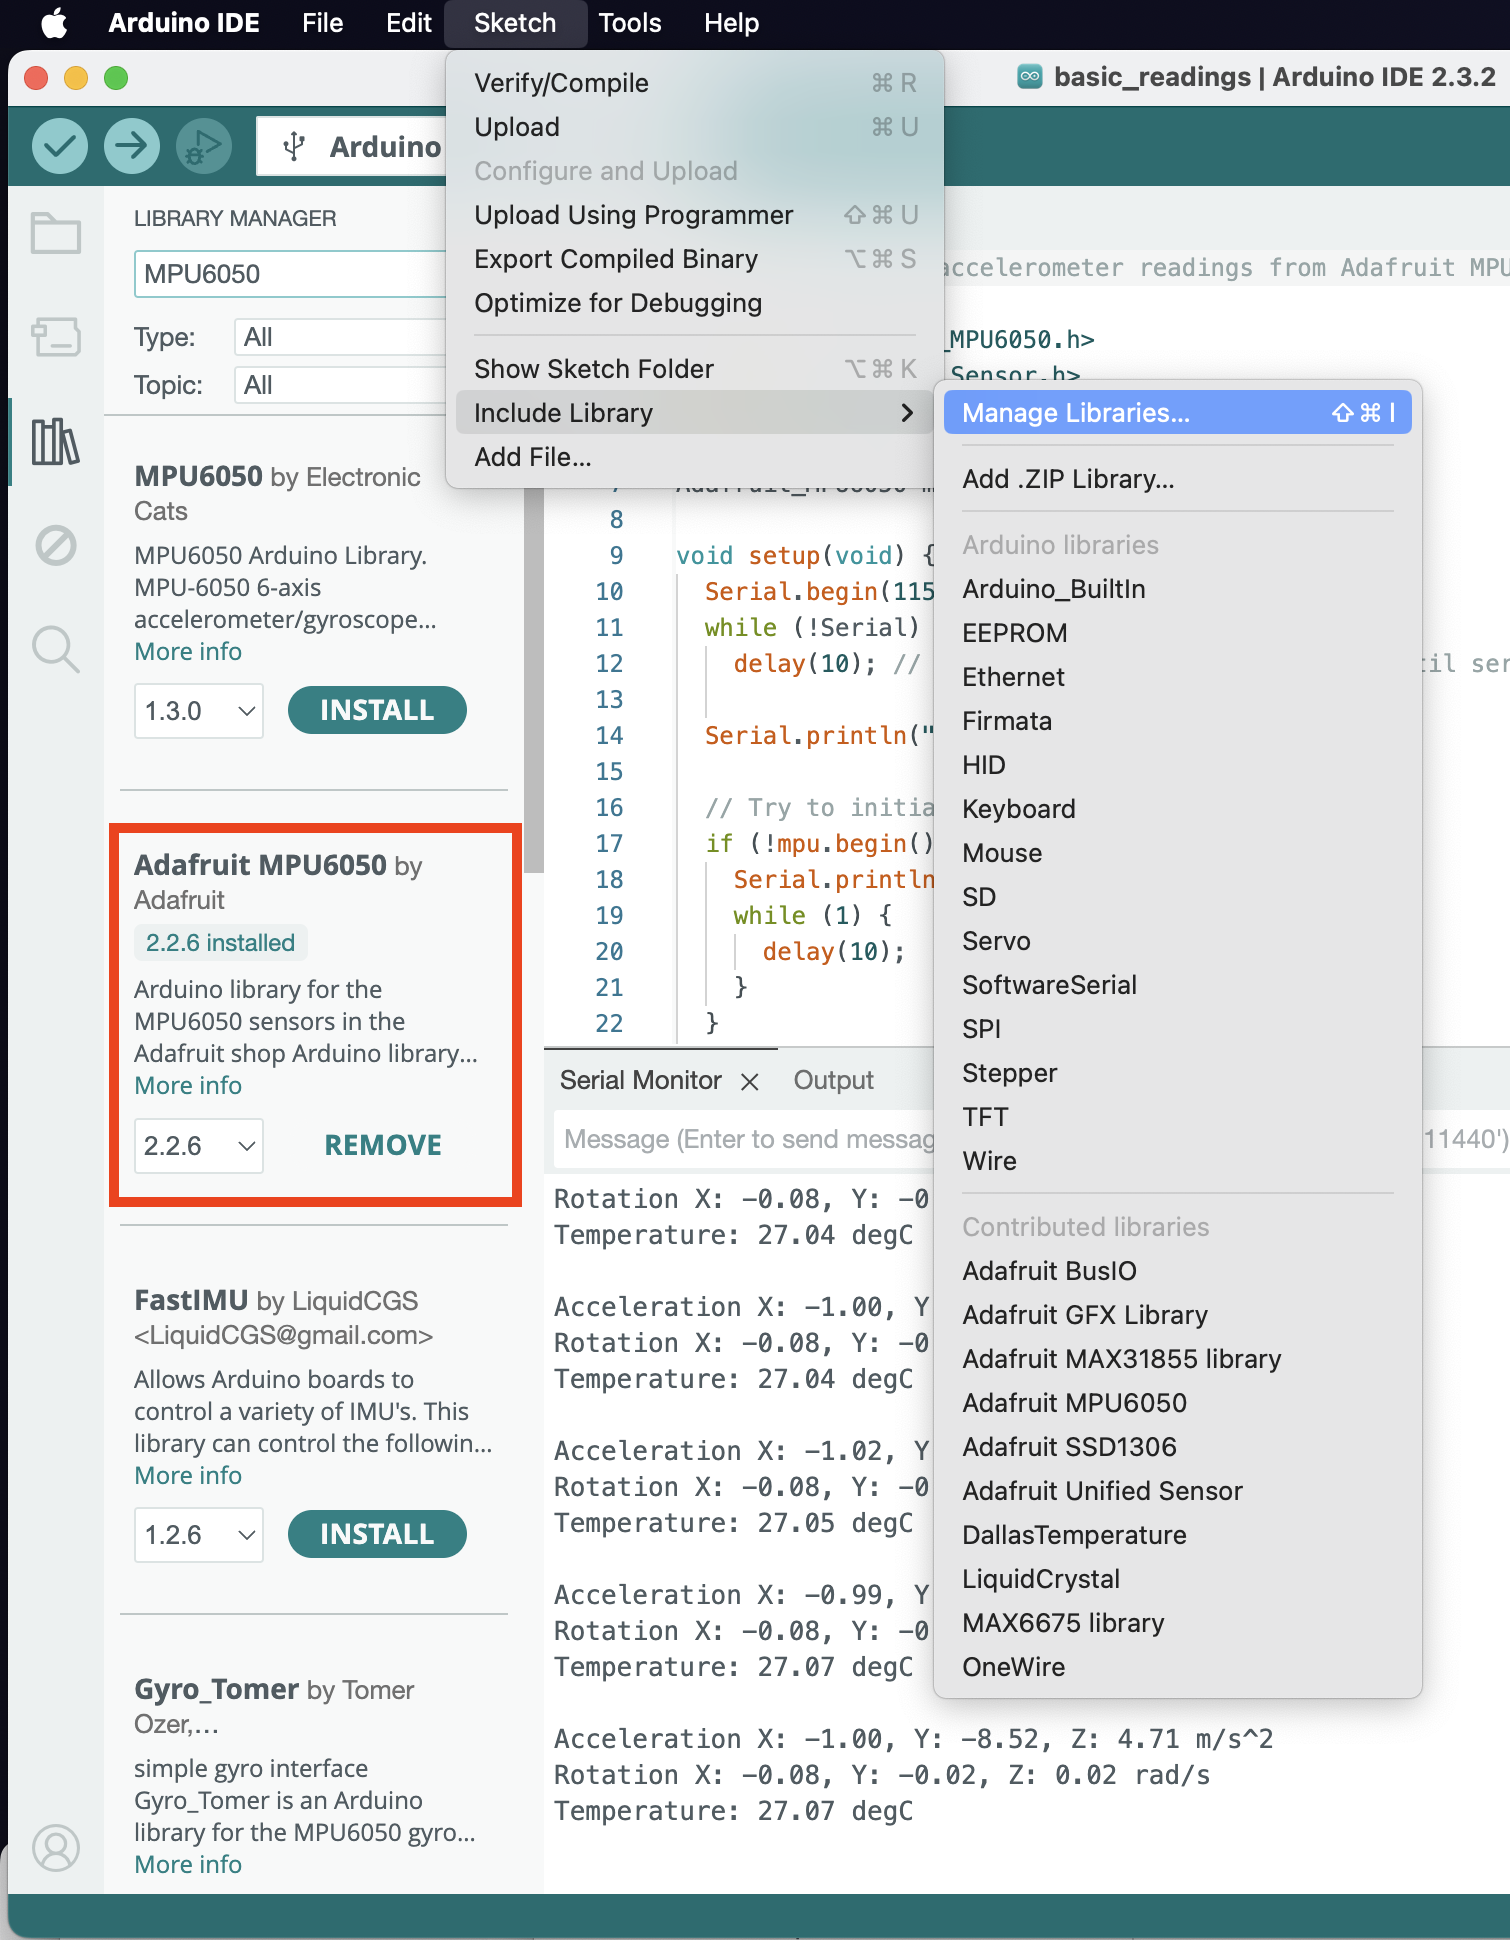Open the Debug sidebar icon
The image size is (1510, 1940).
[56, 545]
